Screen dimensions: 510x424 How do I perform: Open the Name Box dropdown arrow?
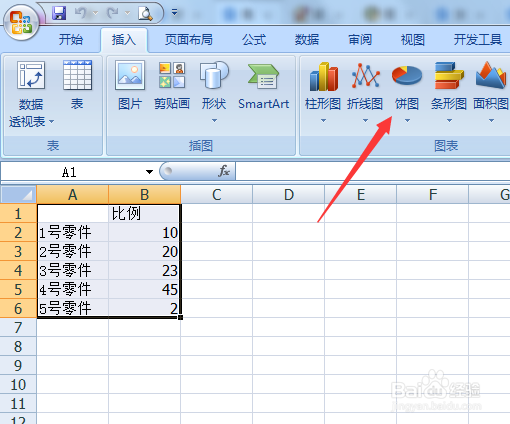[x=149, y=172]
